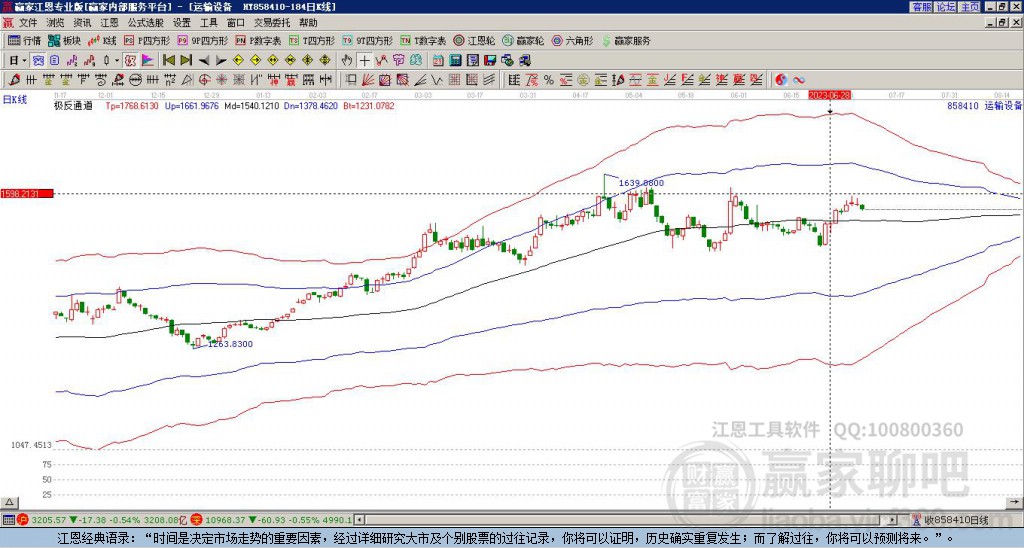This screenshot has height=548, width=1024.
Task: Expand candlestick style dropdown arrow
Action: pos(117,61)
